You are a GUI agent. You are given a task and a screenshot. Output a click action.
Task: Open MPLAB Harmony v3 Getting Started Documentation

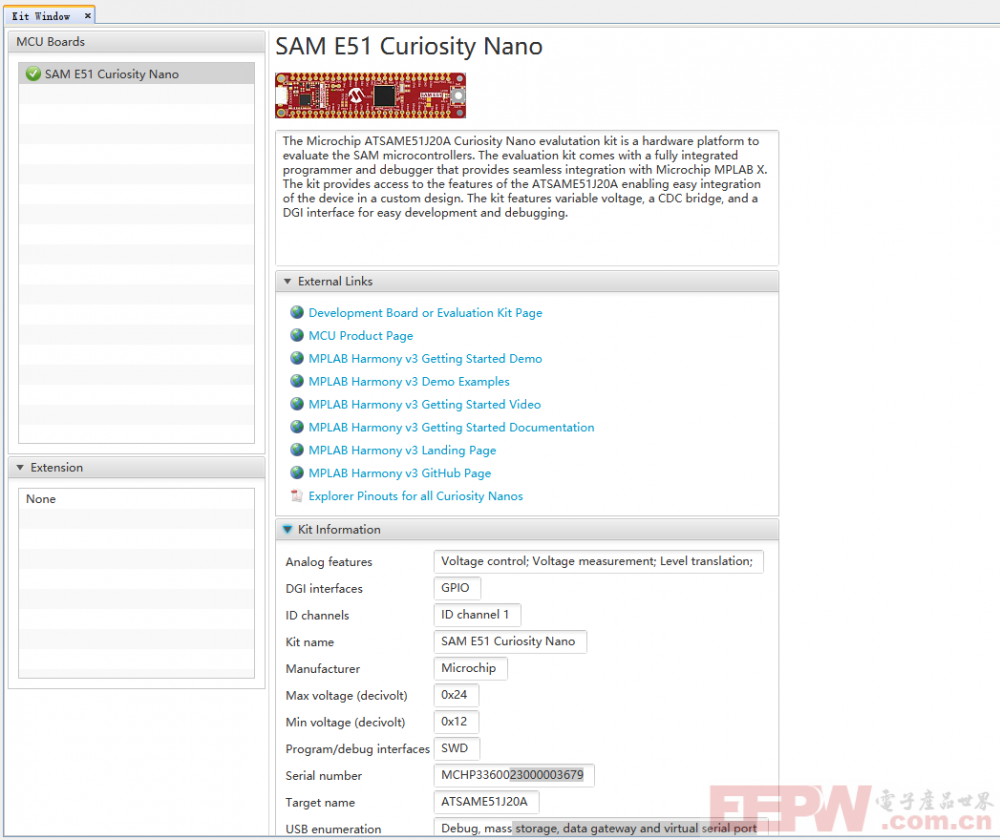click(452, 427)
